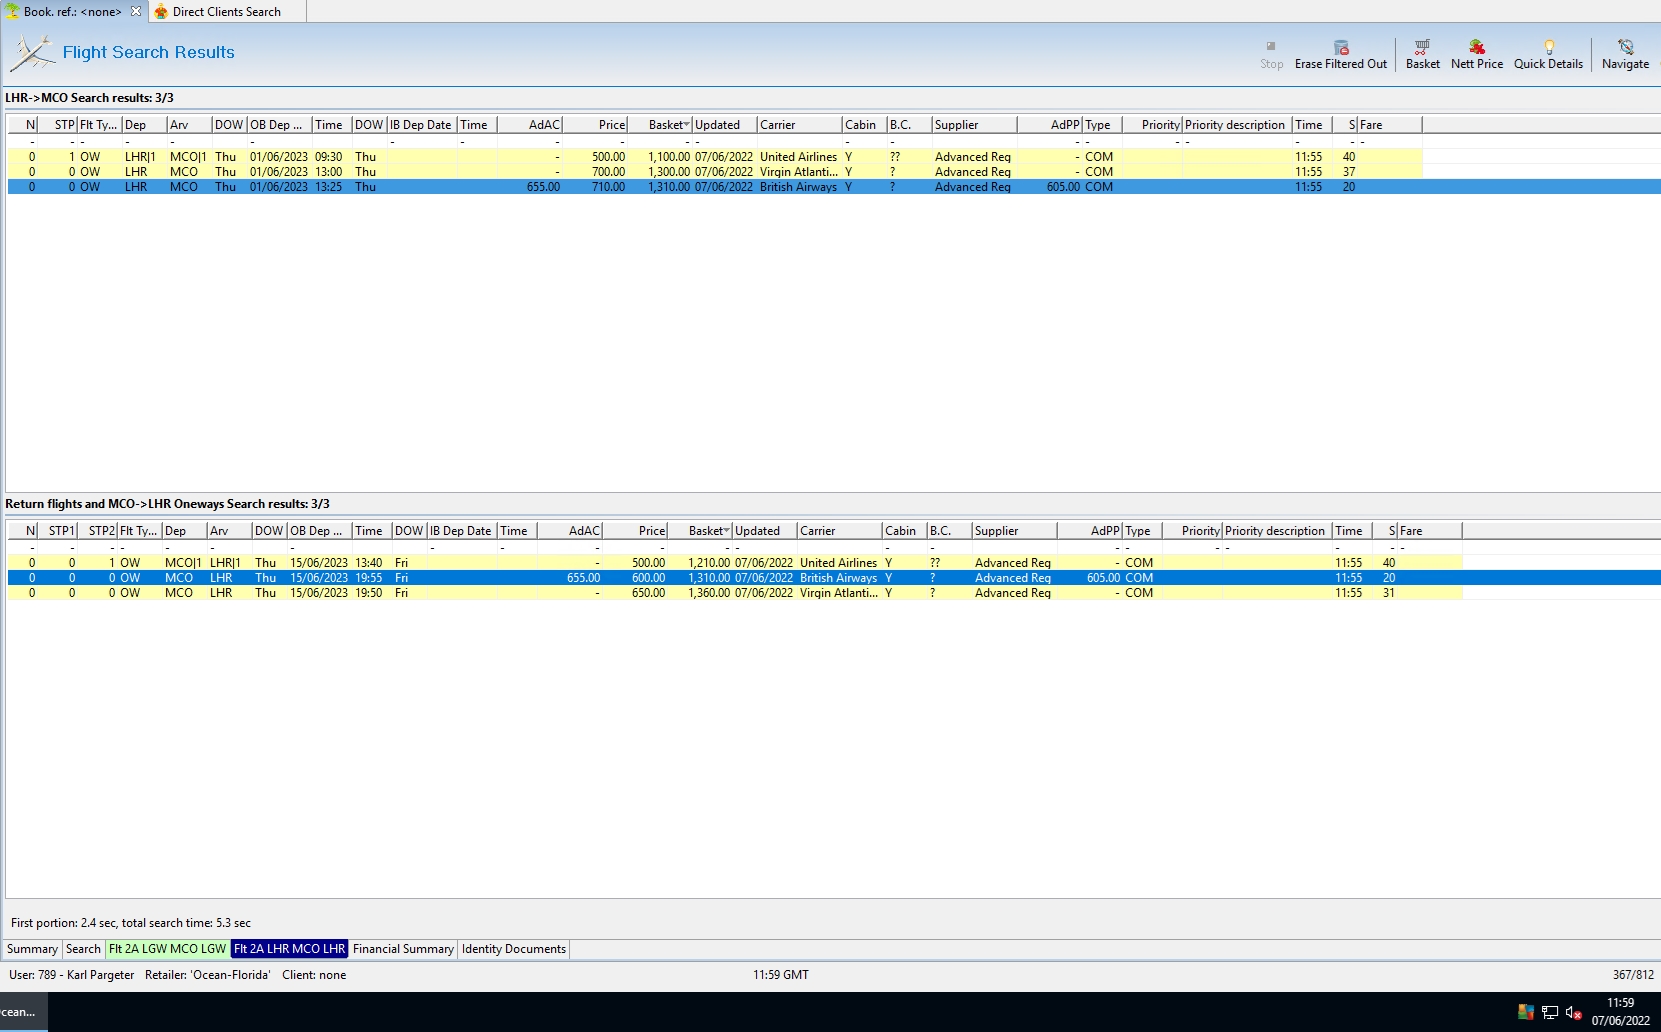Click the 11:59 GMT status bar time

[x=781, y=975]
